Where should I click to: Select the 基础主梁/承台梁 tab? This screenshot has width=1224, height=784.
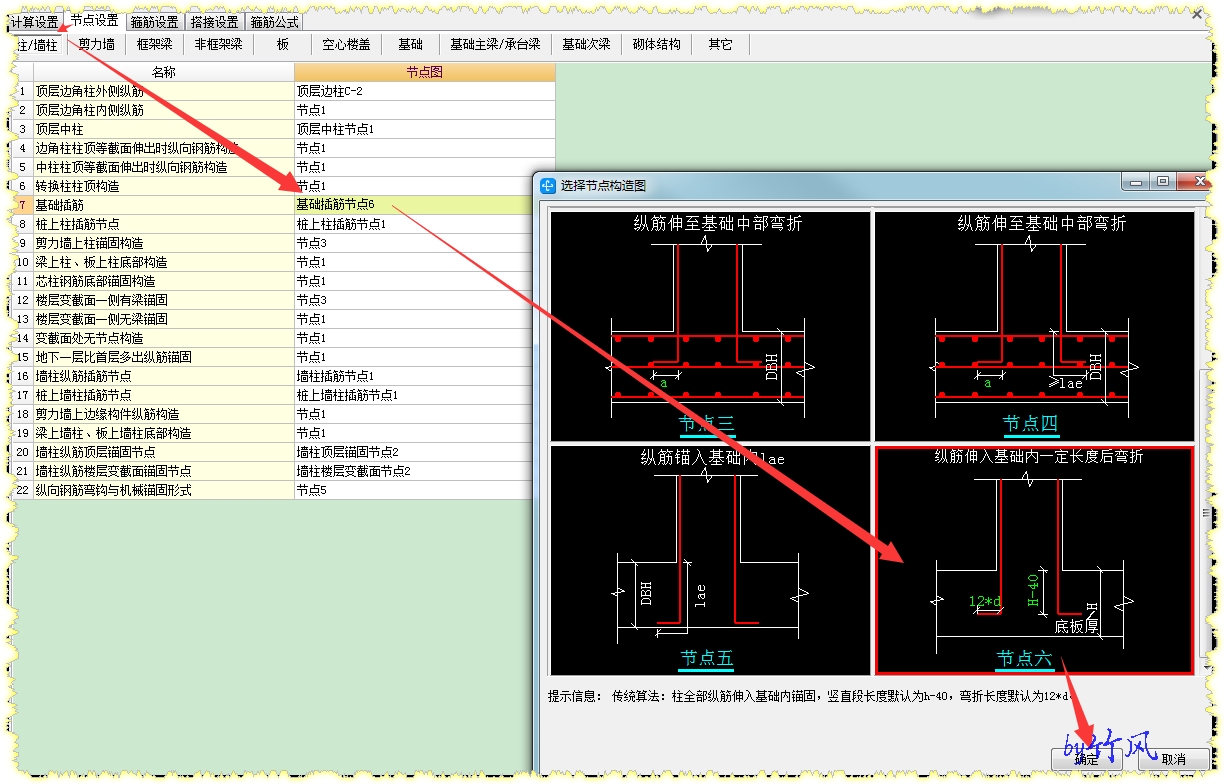[x=495, y=44]
